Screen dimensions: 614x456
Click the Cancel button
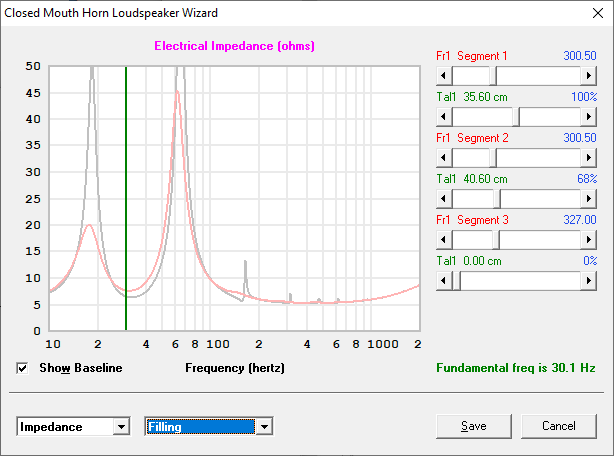click(x=559, y=426)
